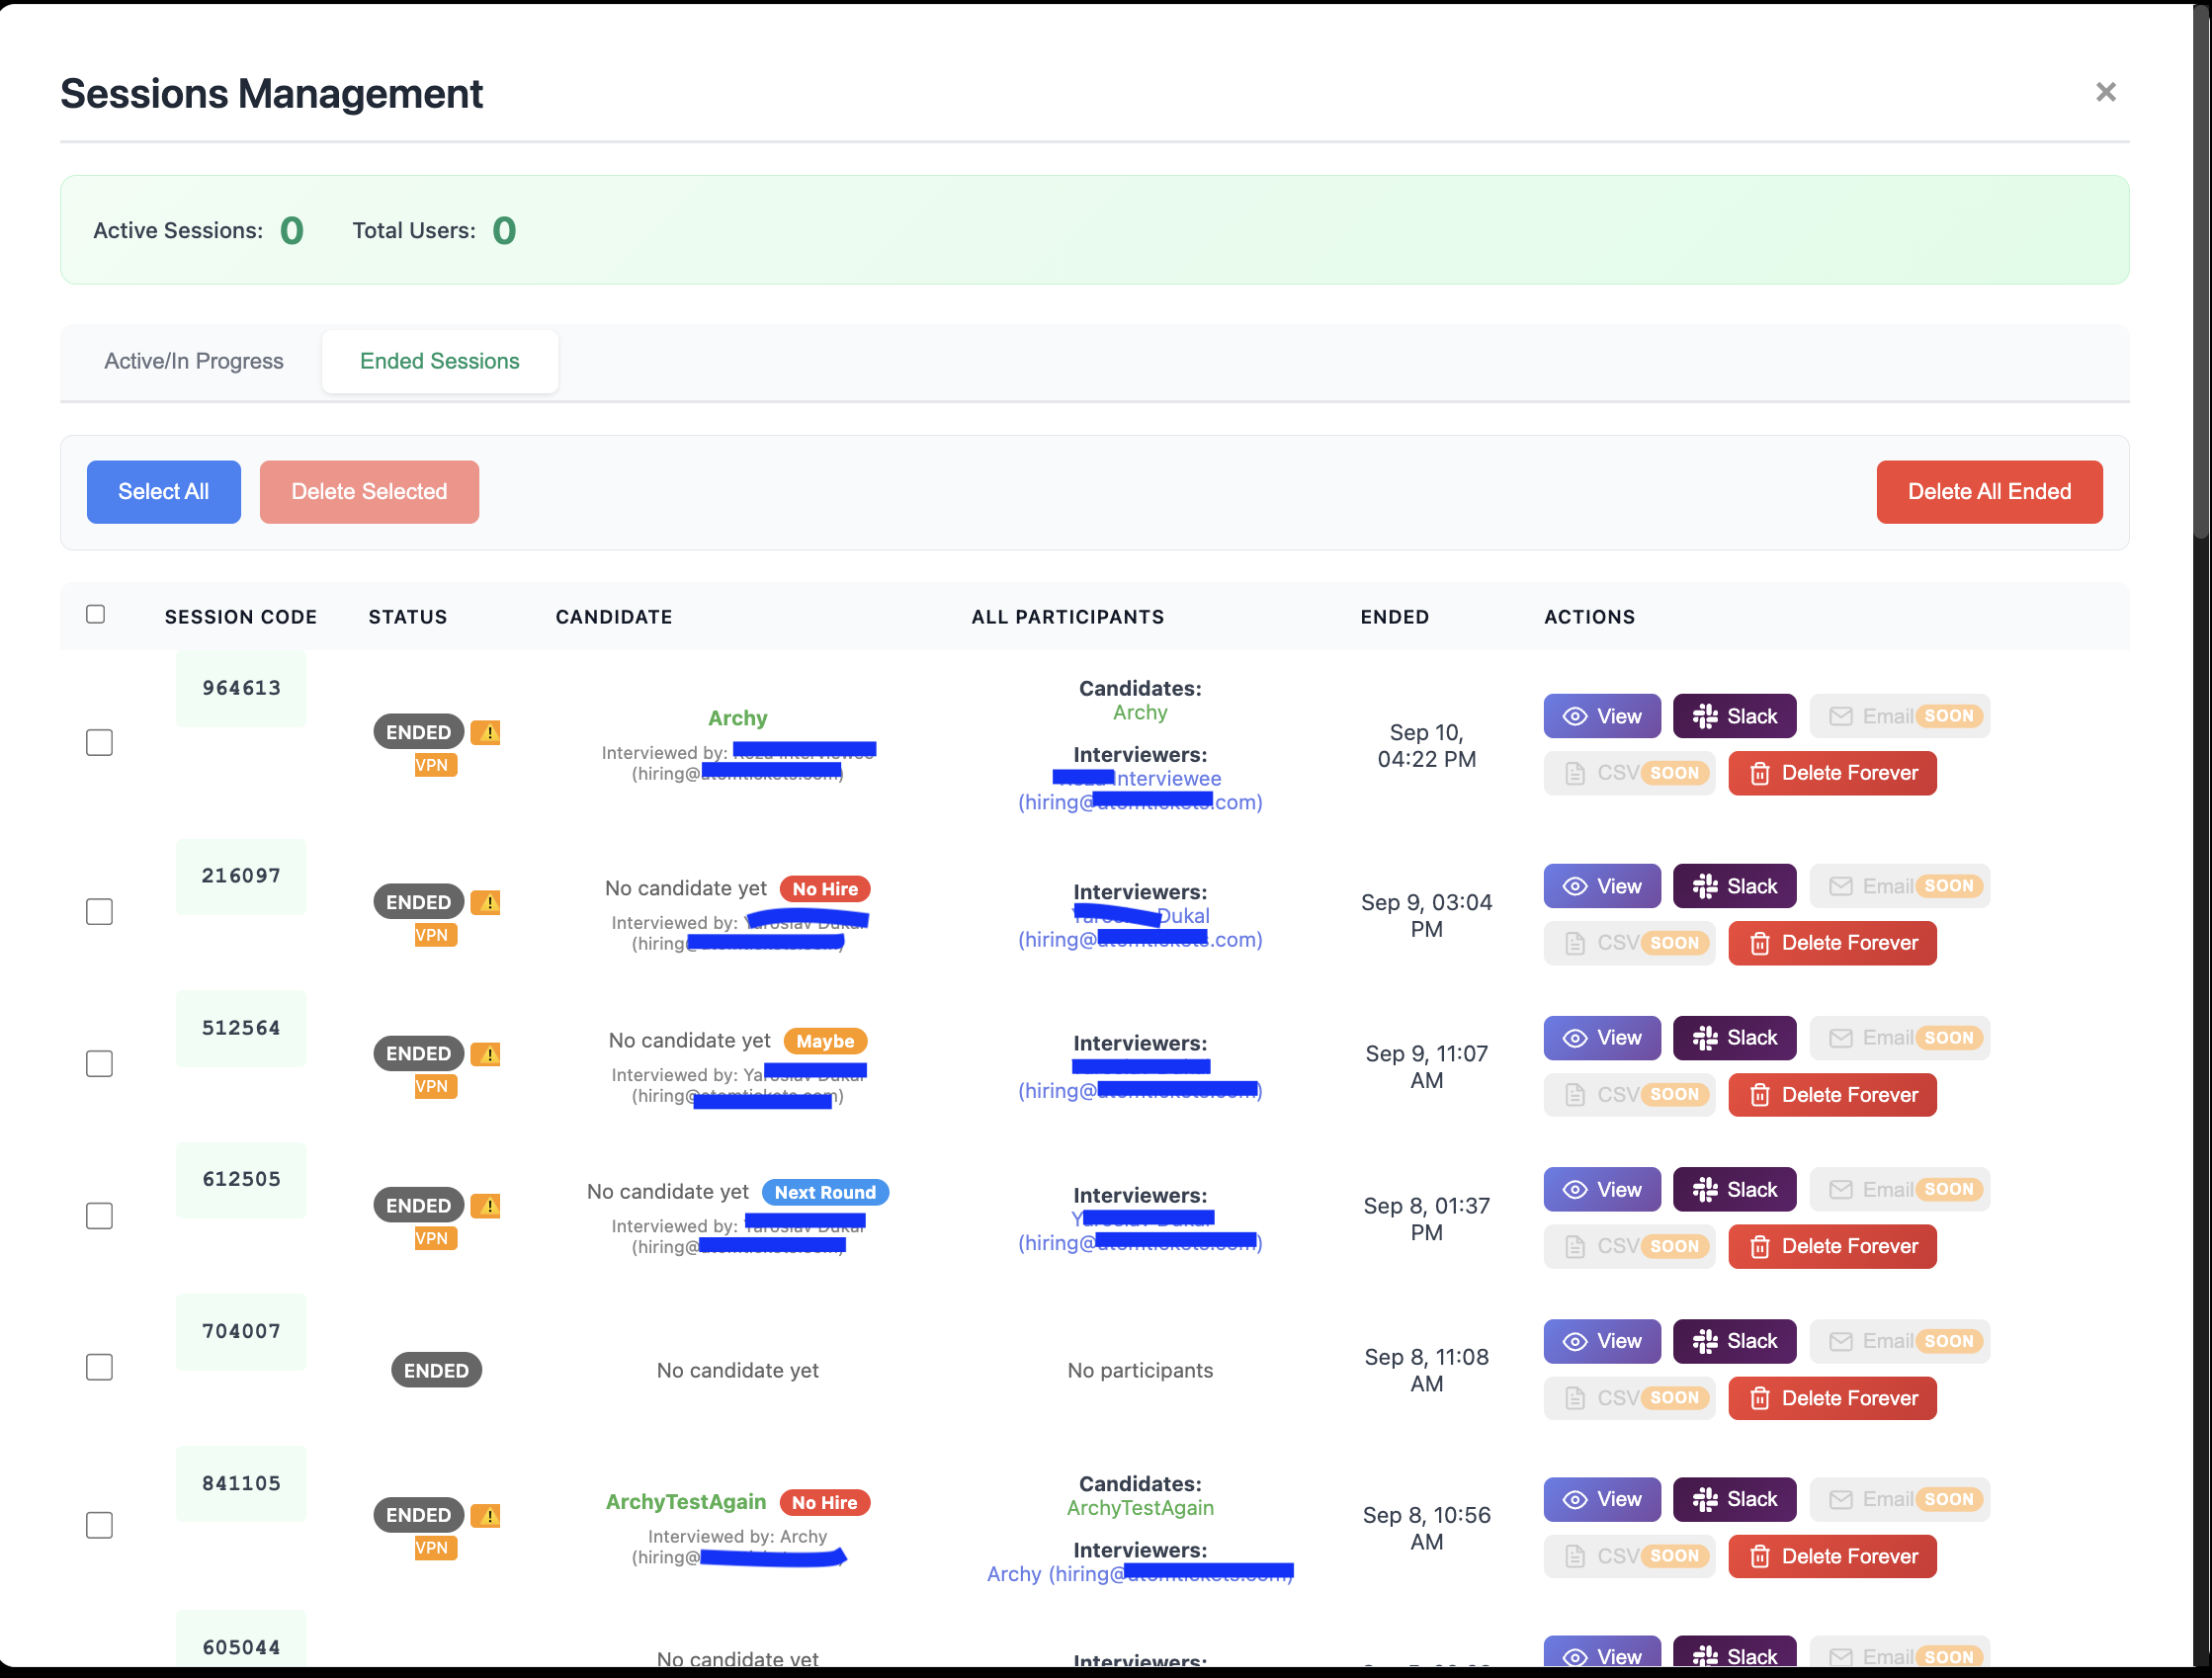Check the box for session 216097
The image size is (2212, 1678).
coord(99,912)
